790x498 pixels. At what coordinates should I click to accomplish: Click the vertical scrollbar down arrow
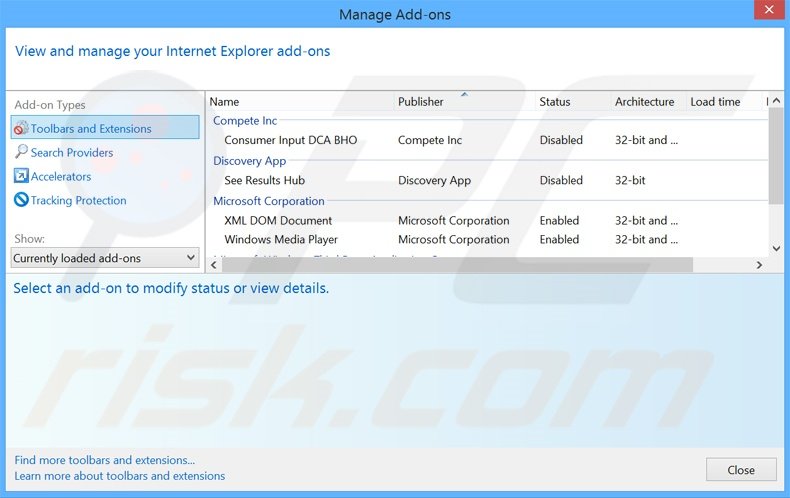776,248
